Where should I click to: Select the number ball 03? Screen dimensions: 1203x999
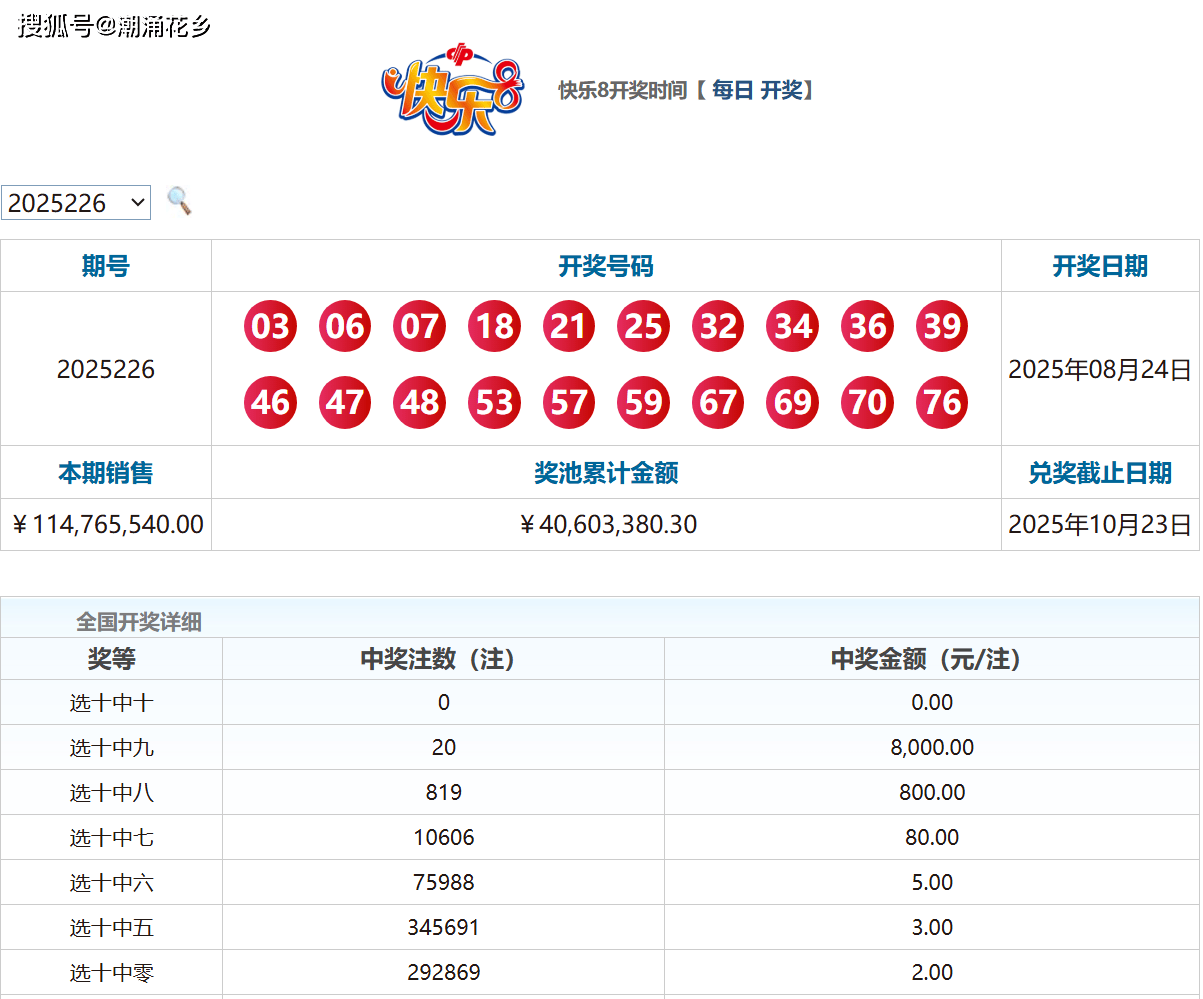pos(269,326)
